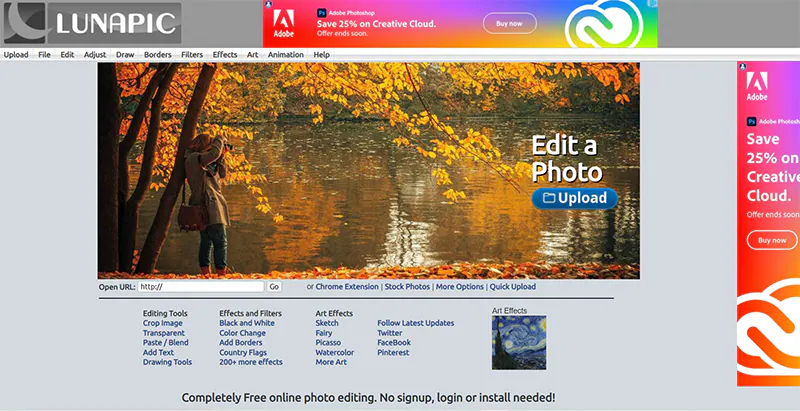Viewport: 800px width, 411px height.
Task: Open the Effects menu
Action: [225, 55]
